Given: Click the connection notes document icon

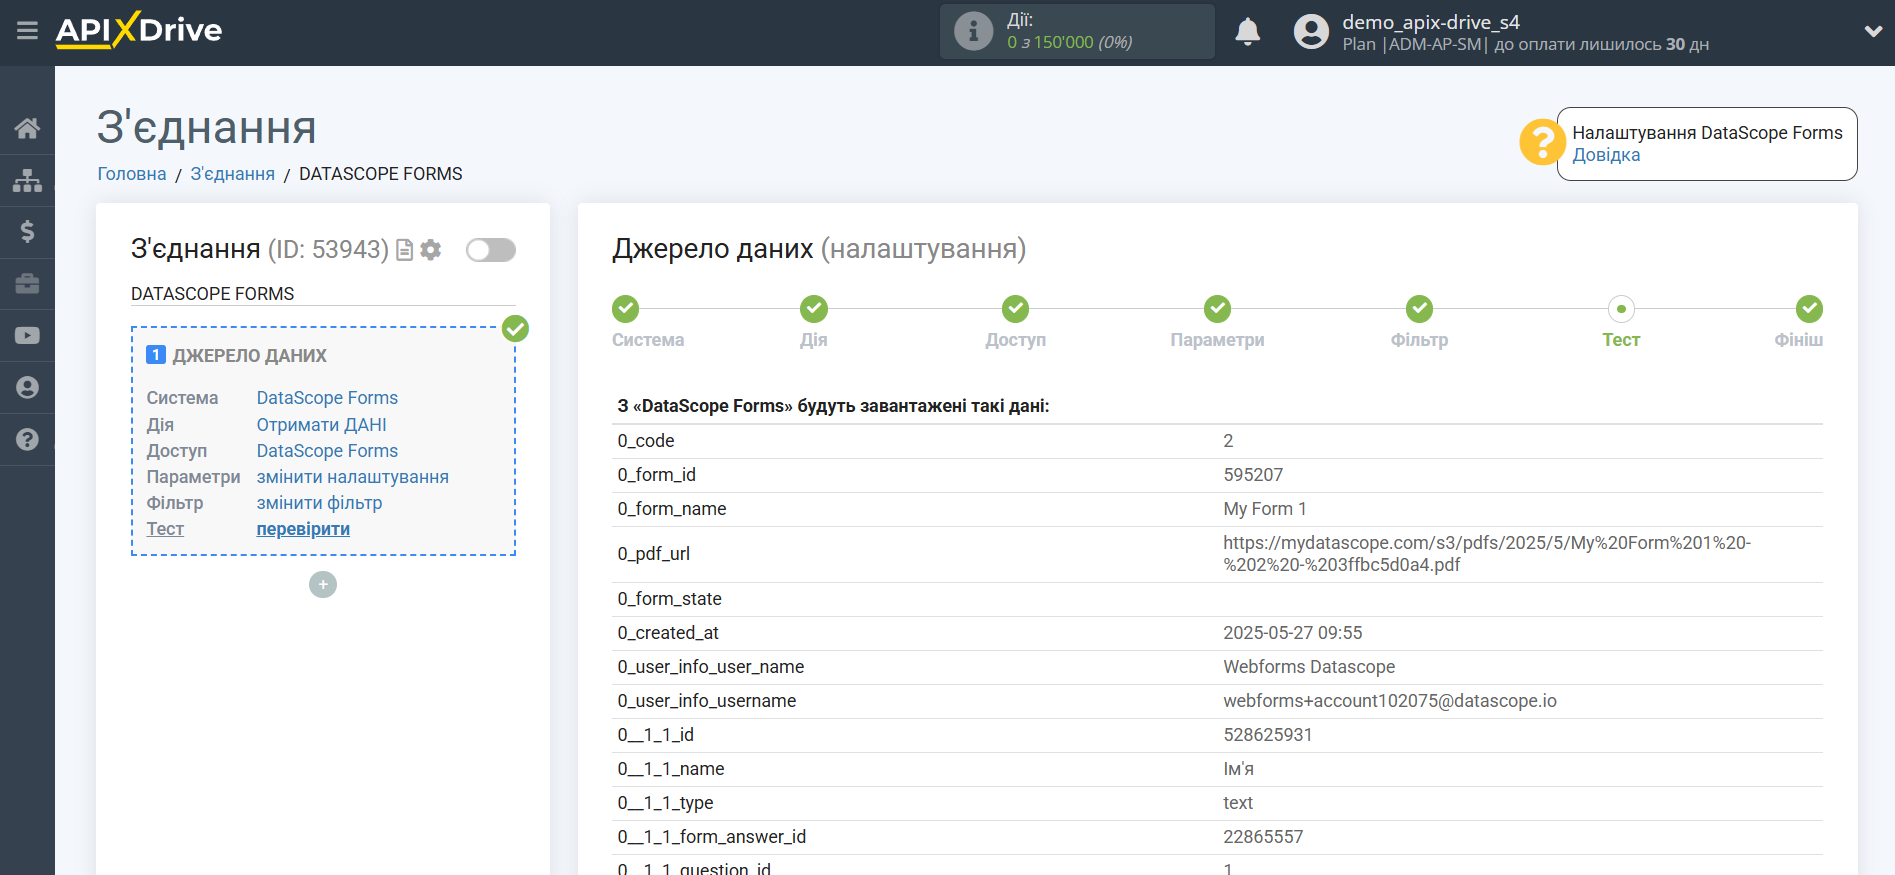Looking at the screenshot, I should click(404, 250).
